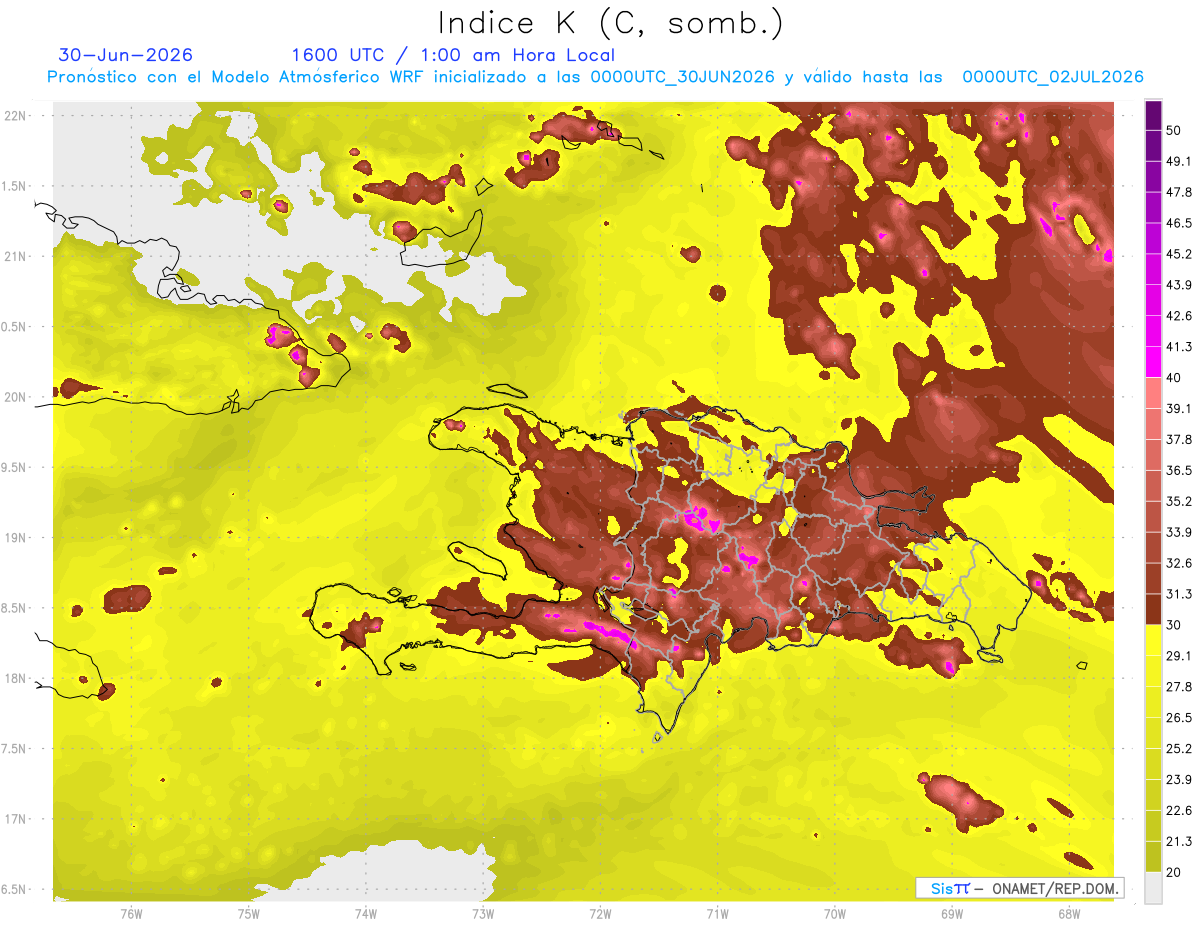Screen dimensions: 1200x927
Task: Click the legend value "49.1"
Action: (1178, 161)
